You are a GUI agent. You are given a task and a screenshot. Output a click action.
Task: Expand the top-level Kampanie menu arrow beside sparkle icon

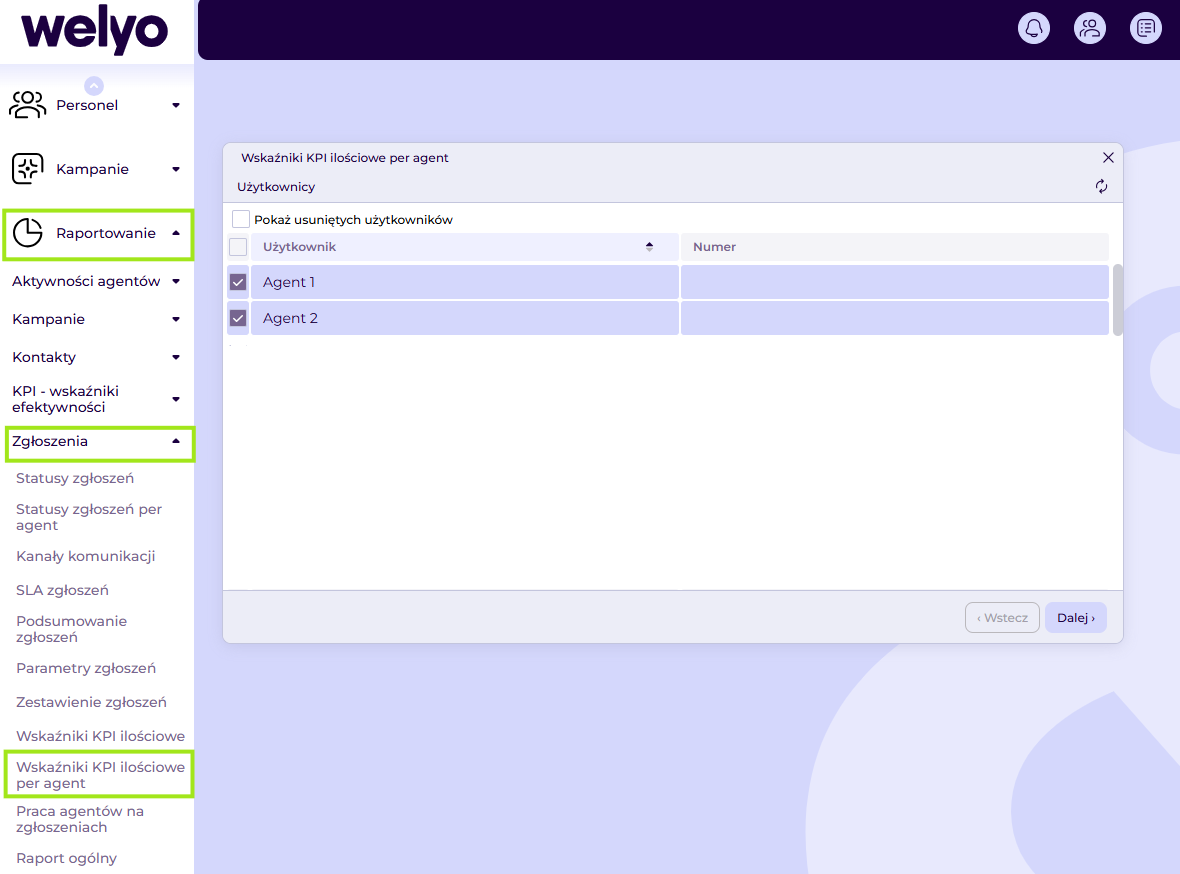point(175,169)
